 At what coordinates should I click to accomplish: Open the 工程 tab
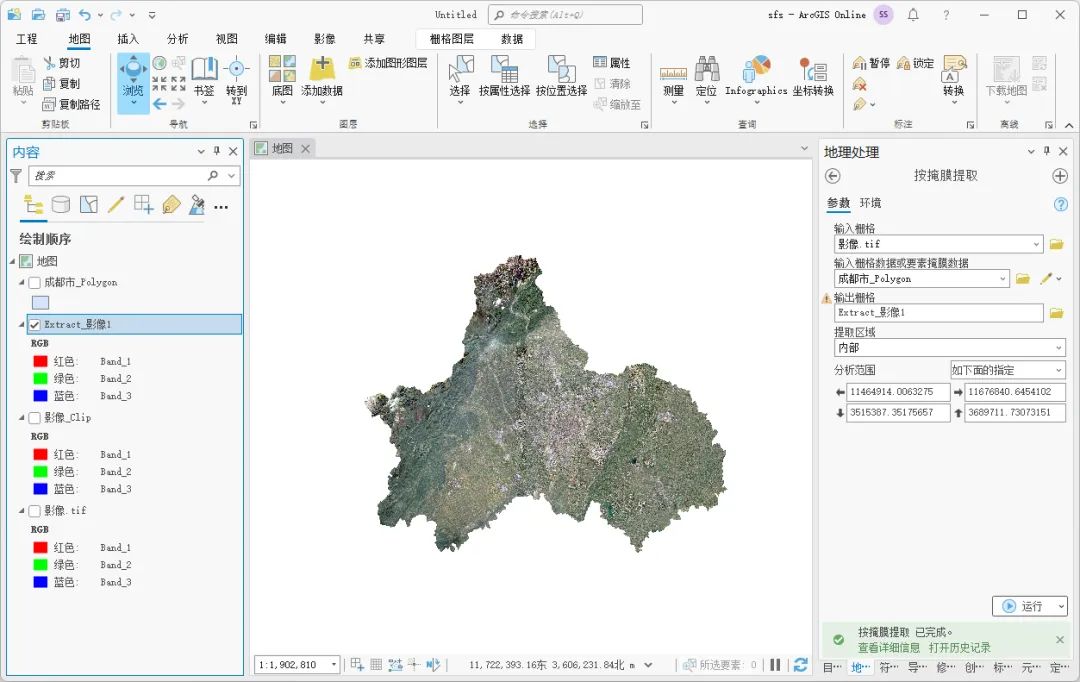pyautogui.click(x=26, y=39)
